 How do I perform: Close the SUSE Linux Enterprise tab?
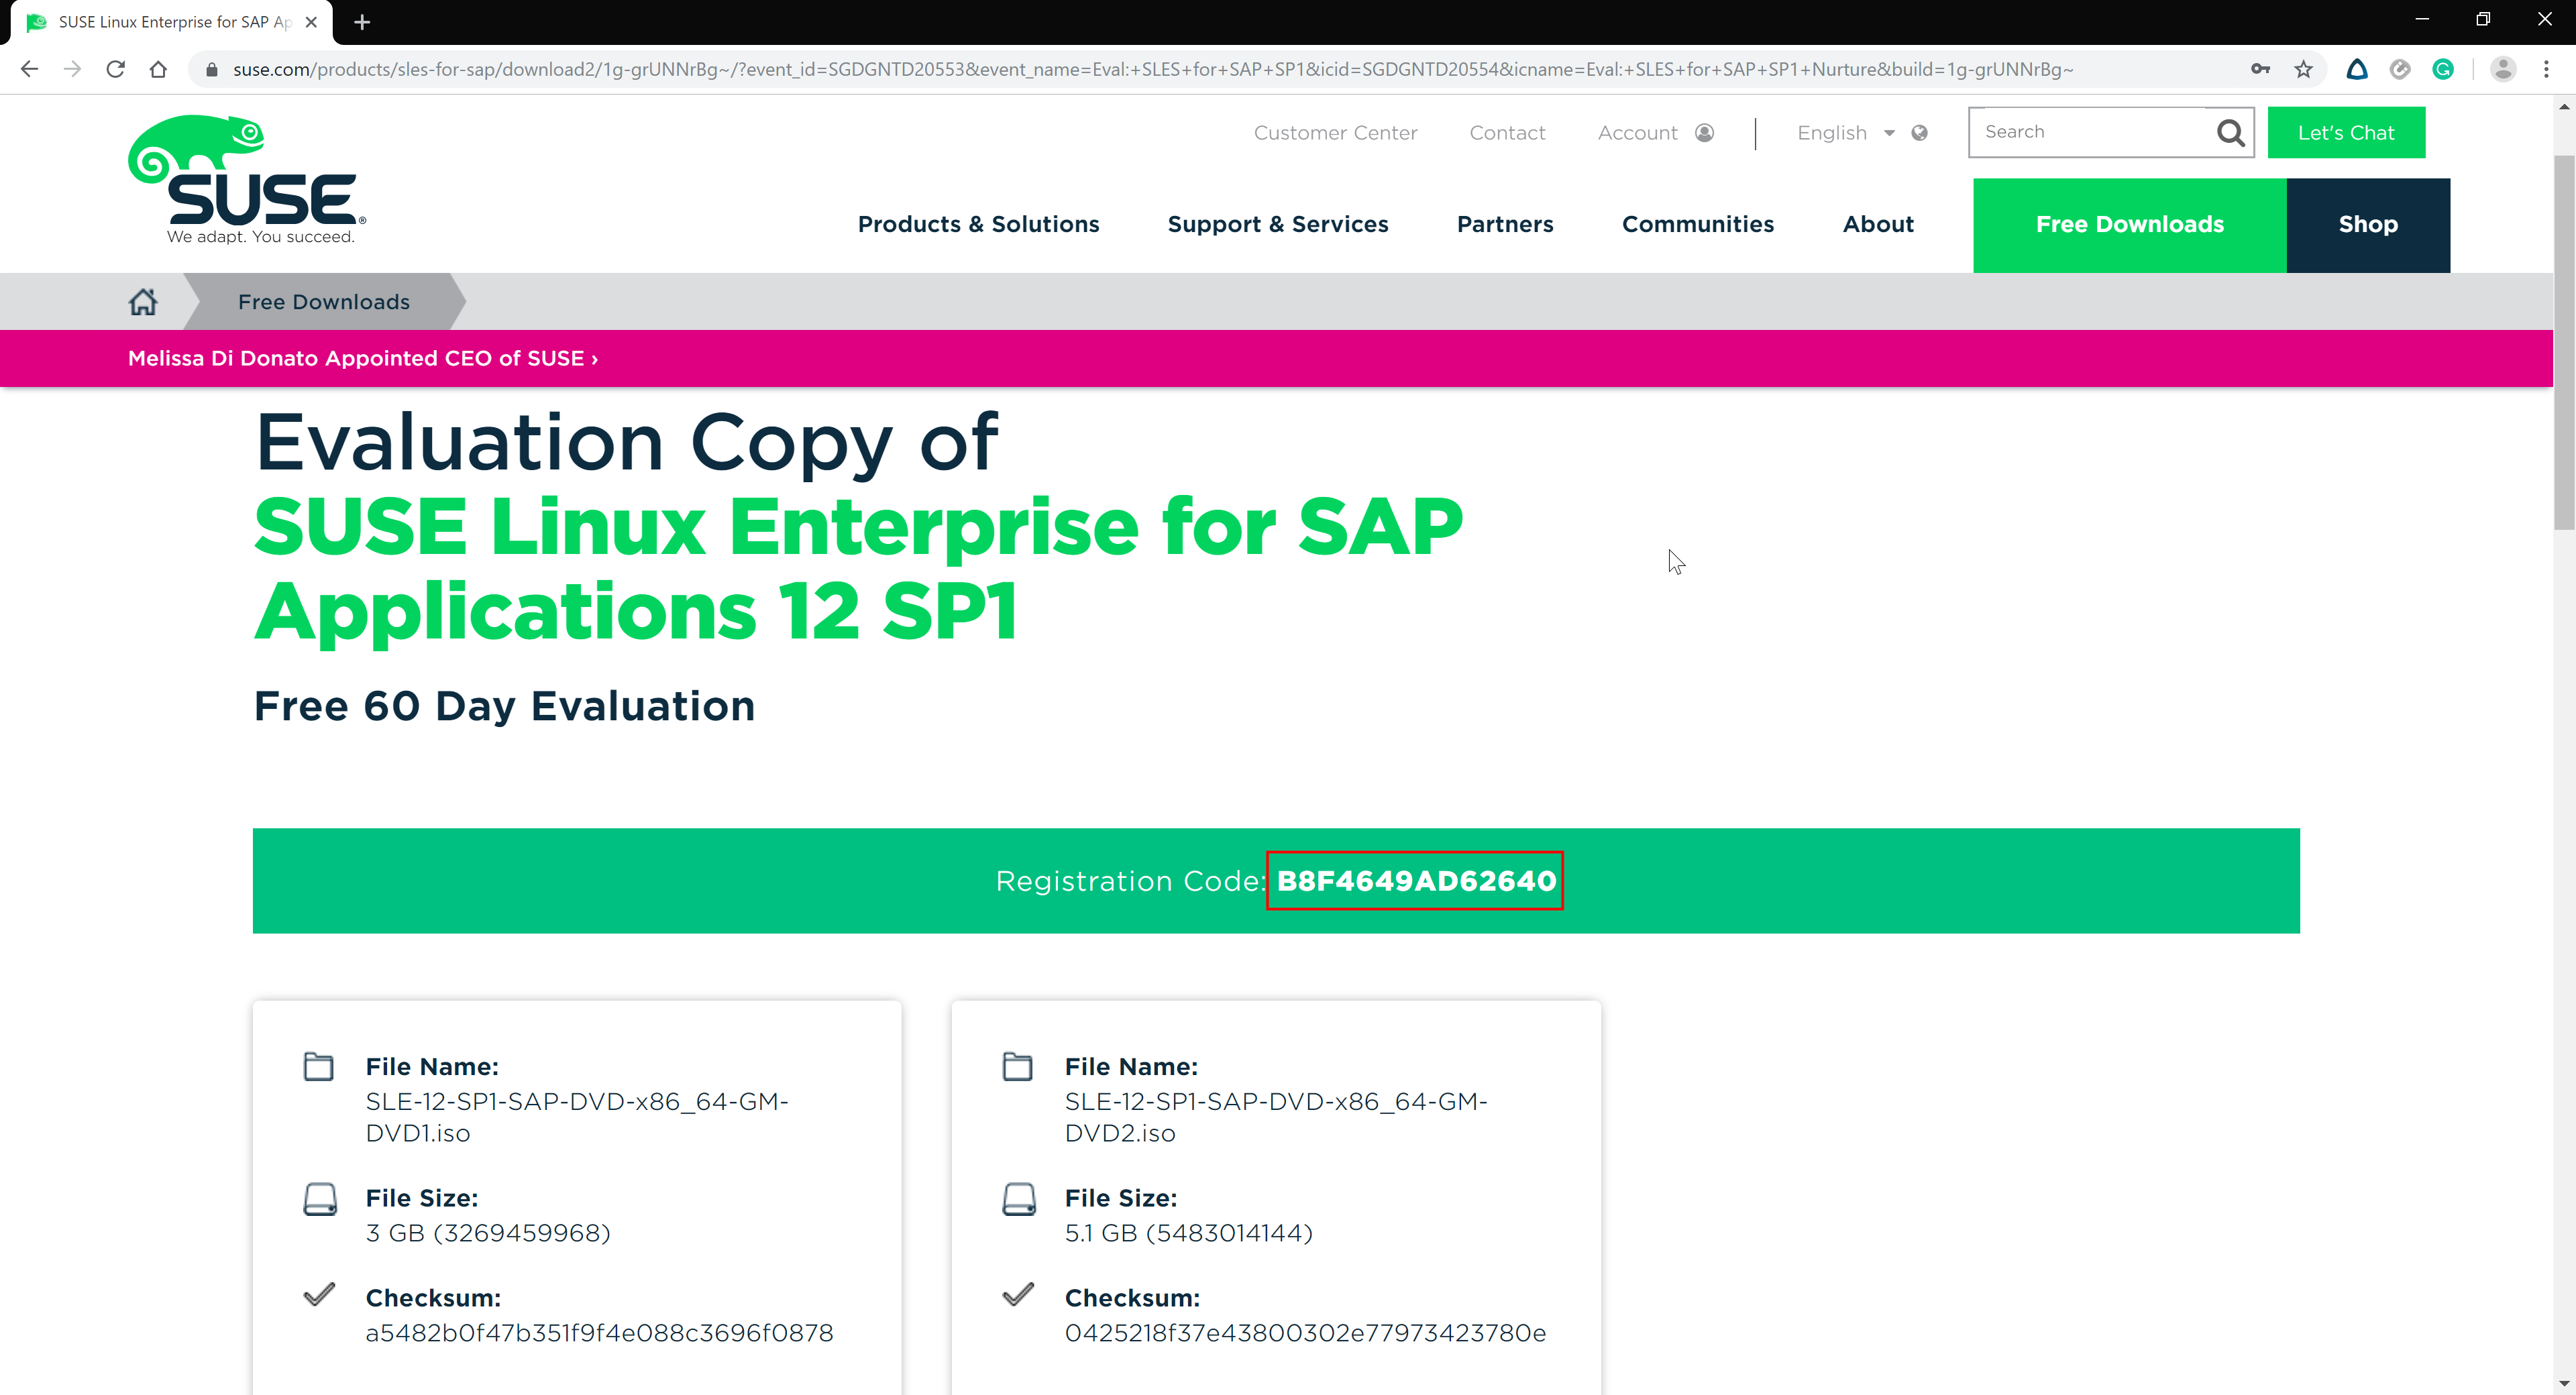311,22
